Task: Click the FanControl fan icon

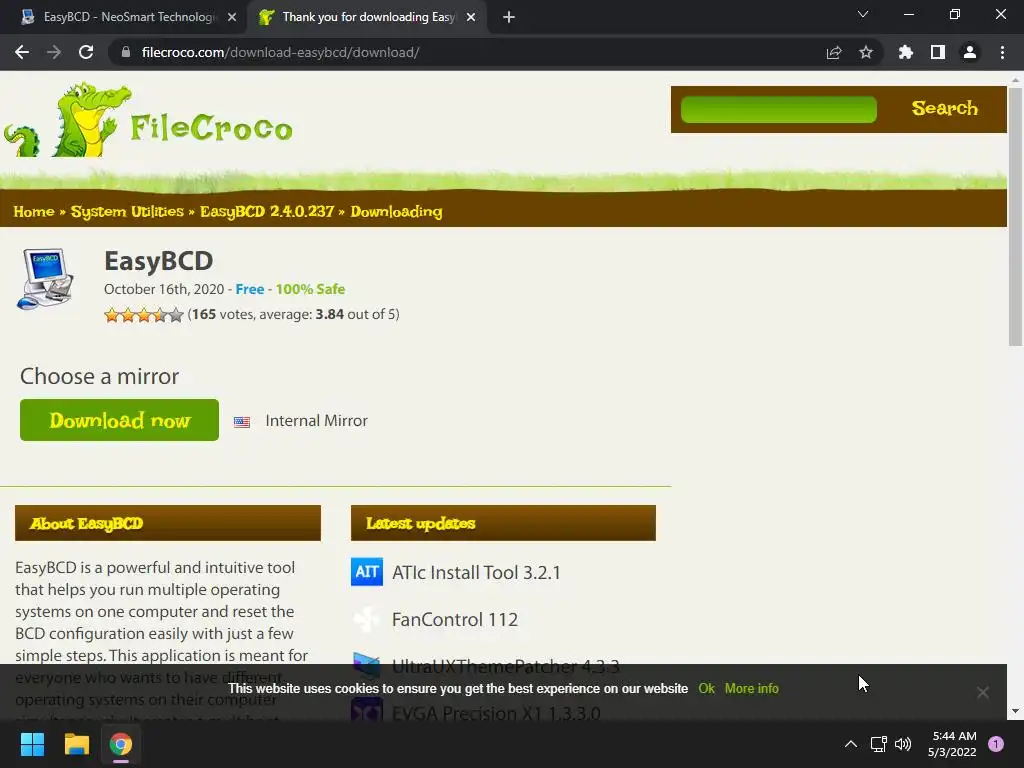Action: coord(367,619)
